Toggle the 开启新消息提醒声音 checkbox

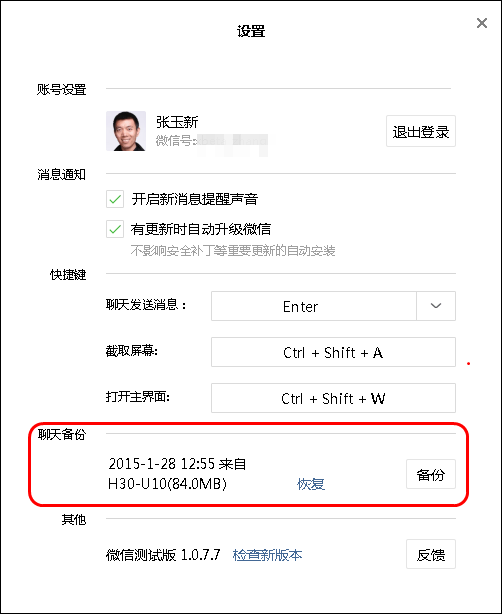(x=115, y=199)
